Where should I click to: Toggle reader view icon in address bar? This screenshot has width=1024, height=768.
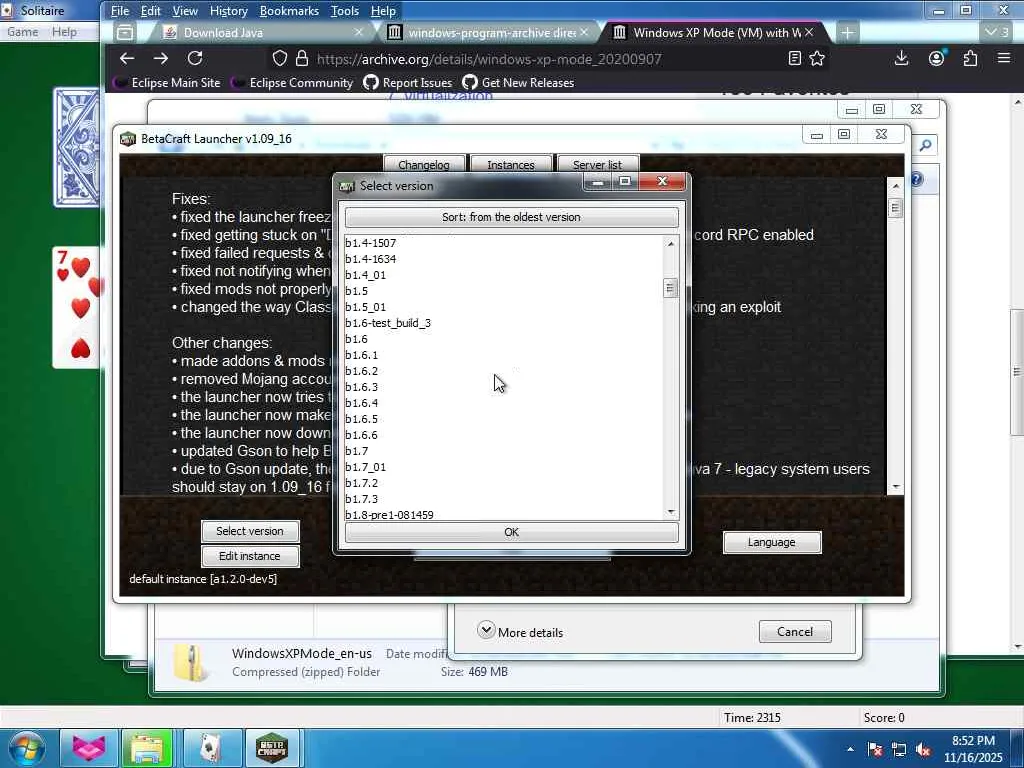point(795,59)
